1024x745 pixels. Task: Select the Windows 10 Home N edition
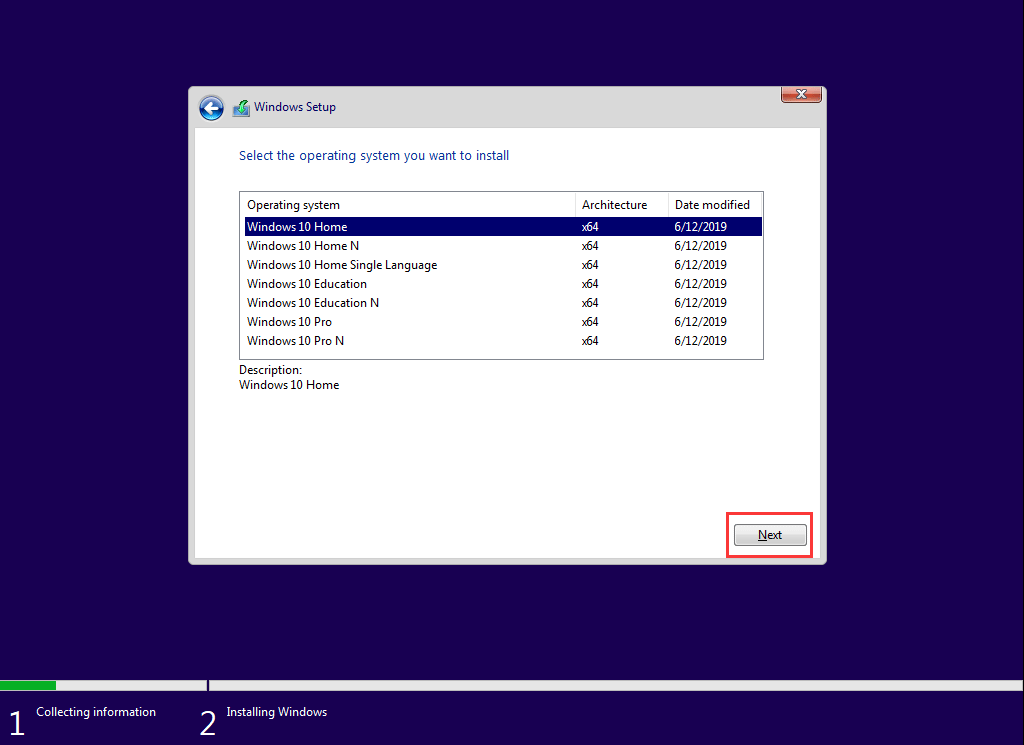tap(303, 246)
